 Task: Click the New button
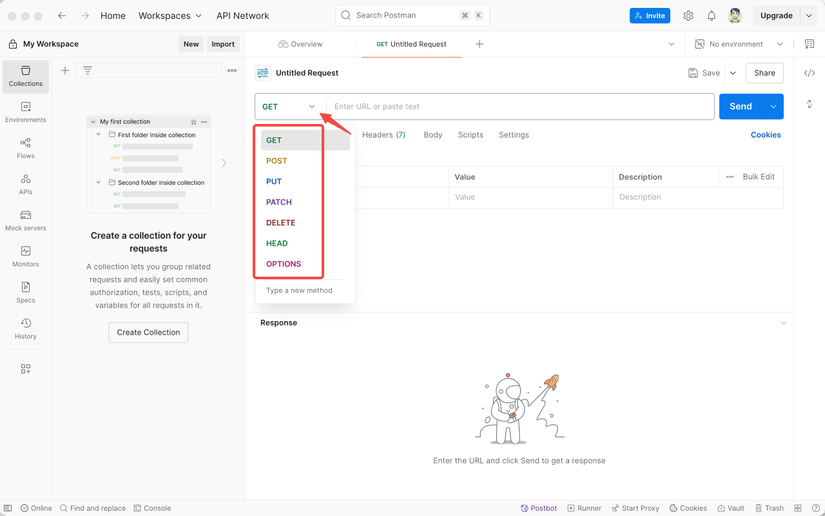191,44
